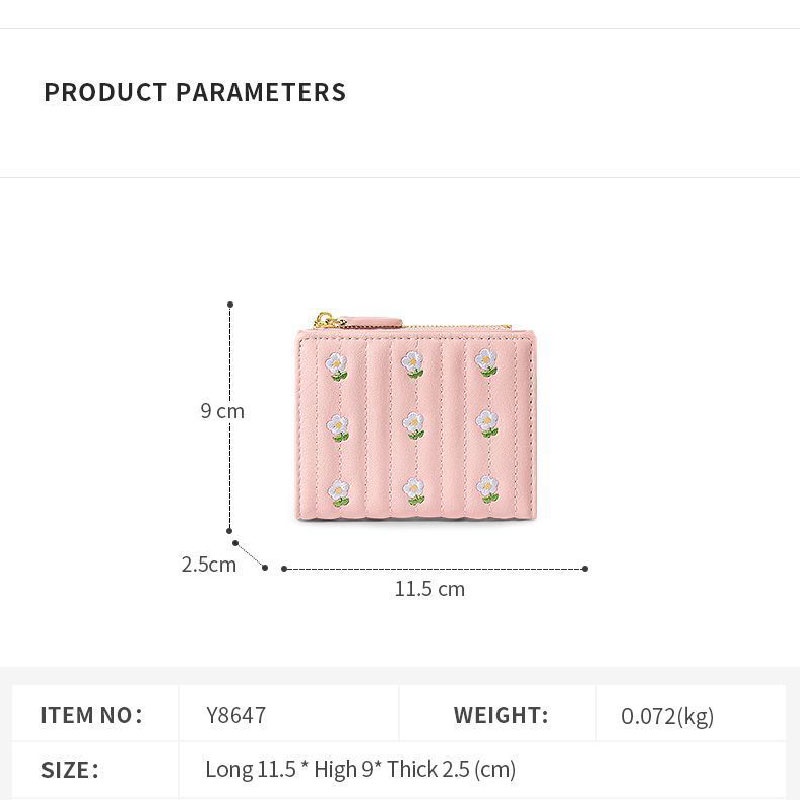Image resolution: width=800 pixels, height=800 pixels.
Task: Click the gold zipper pull on wallet
Action: [x=327, y=318]
